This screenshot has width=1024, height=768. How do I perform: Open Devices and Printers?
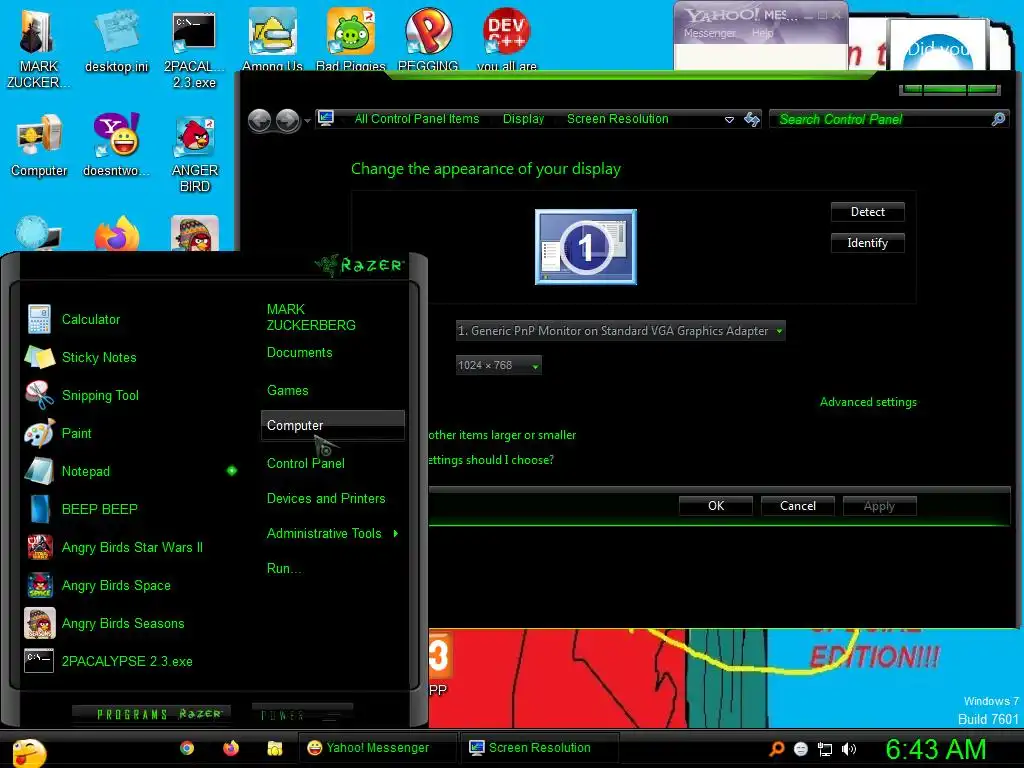(326, 498)
